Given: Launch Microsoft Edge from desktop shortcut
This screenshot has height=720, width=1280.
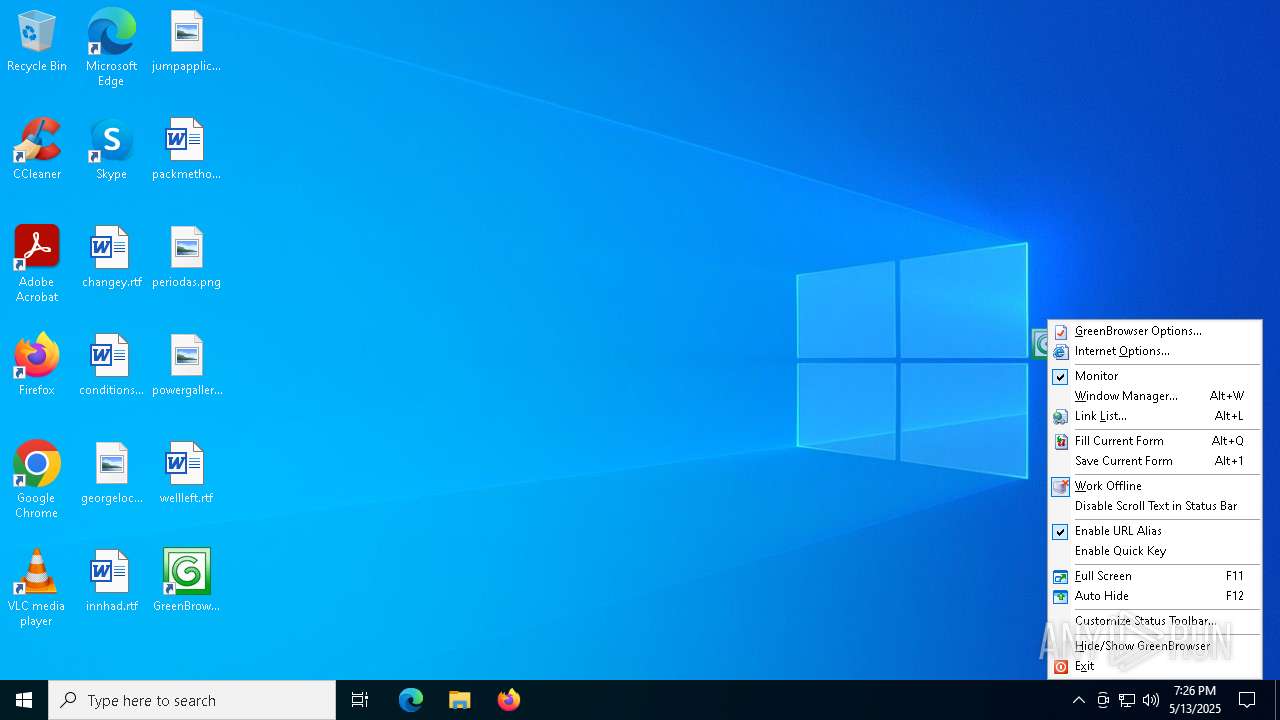Looking at the screenshot, I should pyautogui.click(x=111, y=47).
